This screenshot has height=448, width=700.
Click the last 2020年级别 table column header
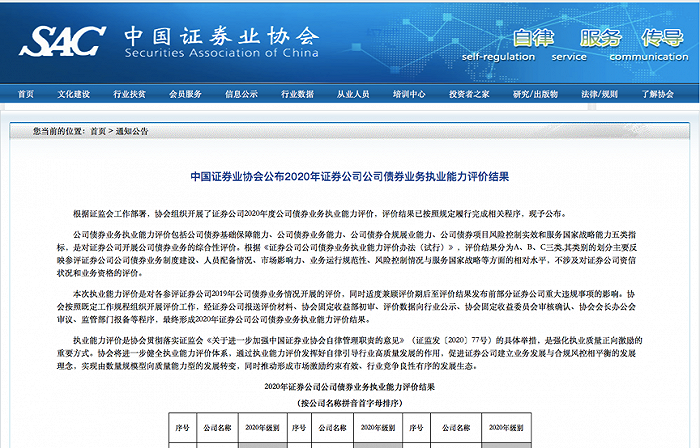point(506,427)
